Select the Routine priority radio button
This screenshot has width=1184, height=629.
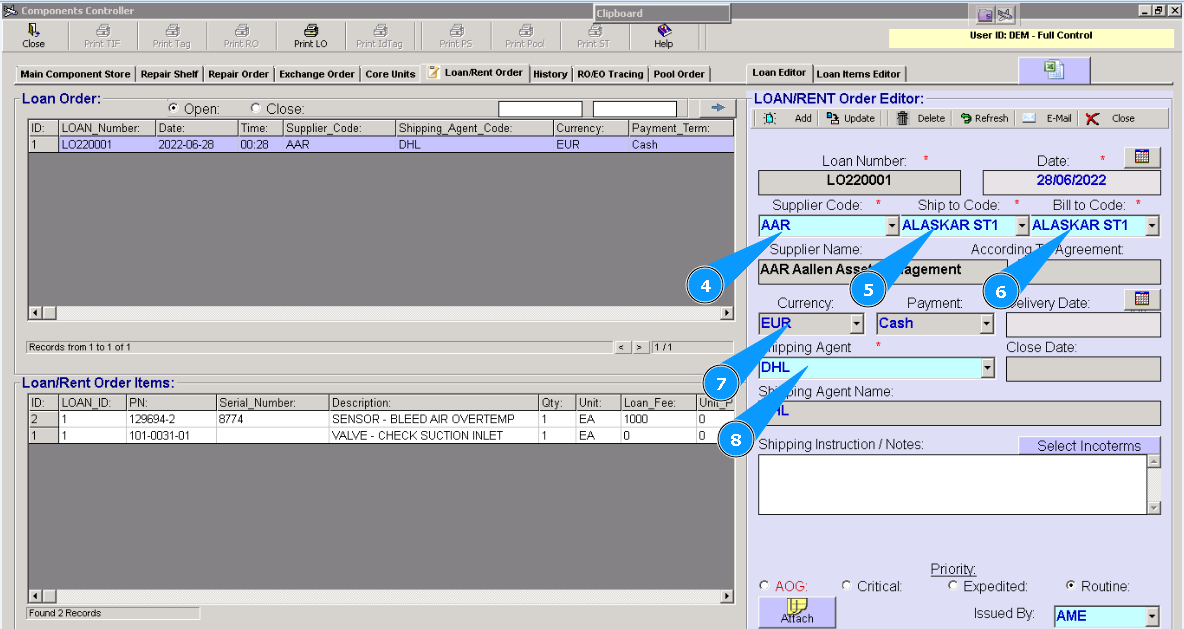1071,585
